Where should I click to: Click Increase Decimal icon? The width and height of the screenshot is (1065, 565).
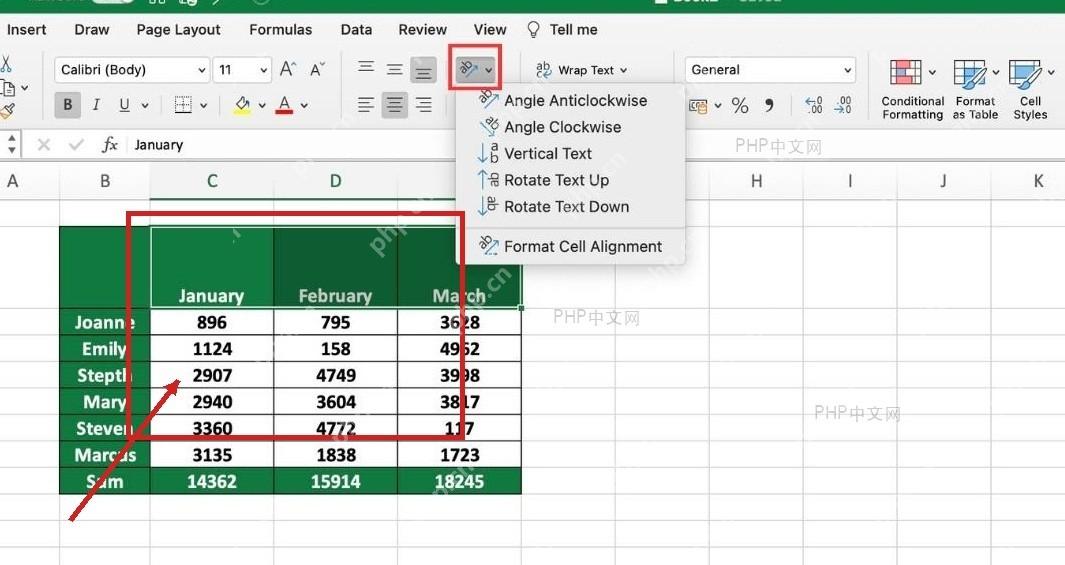click(814, 105)
